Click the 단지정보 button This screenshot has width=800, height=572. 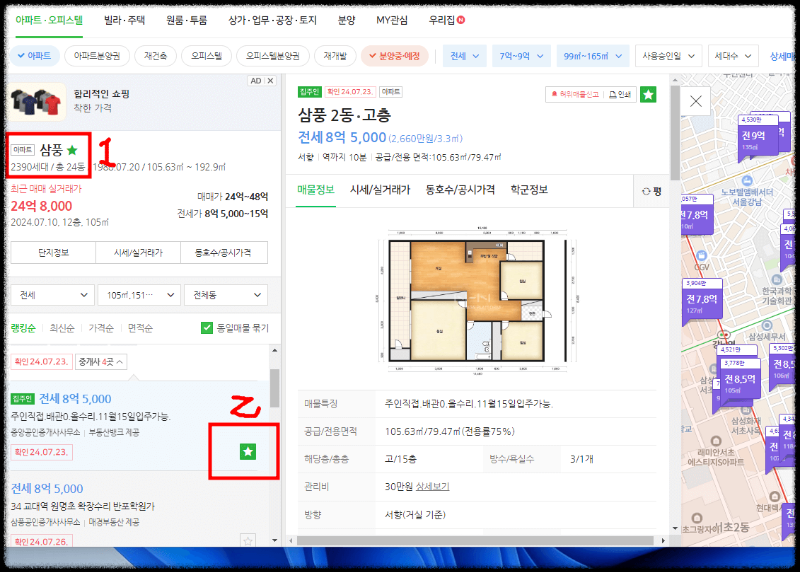[x=54, y=253]
